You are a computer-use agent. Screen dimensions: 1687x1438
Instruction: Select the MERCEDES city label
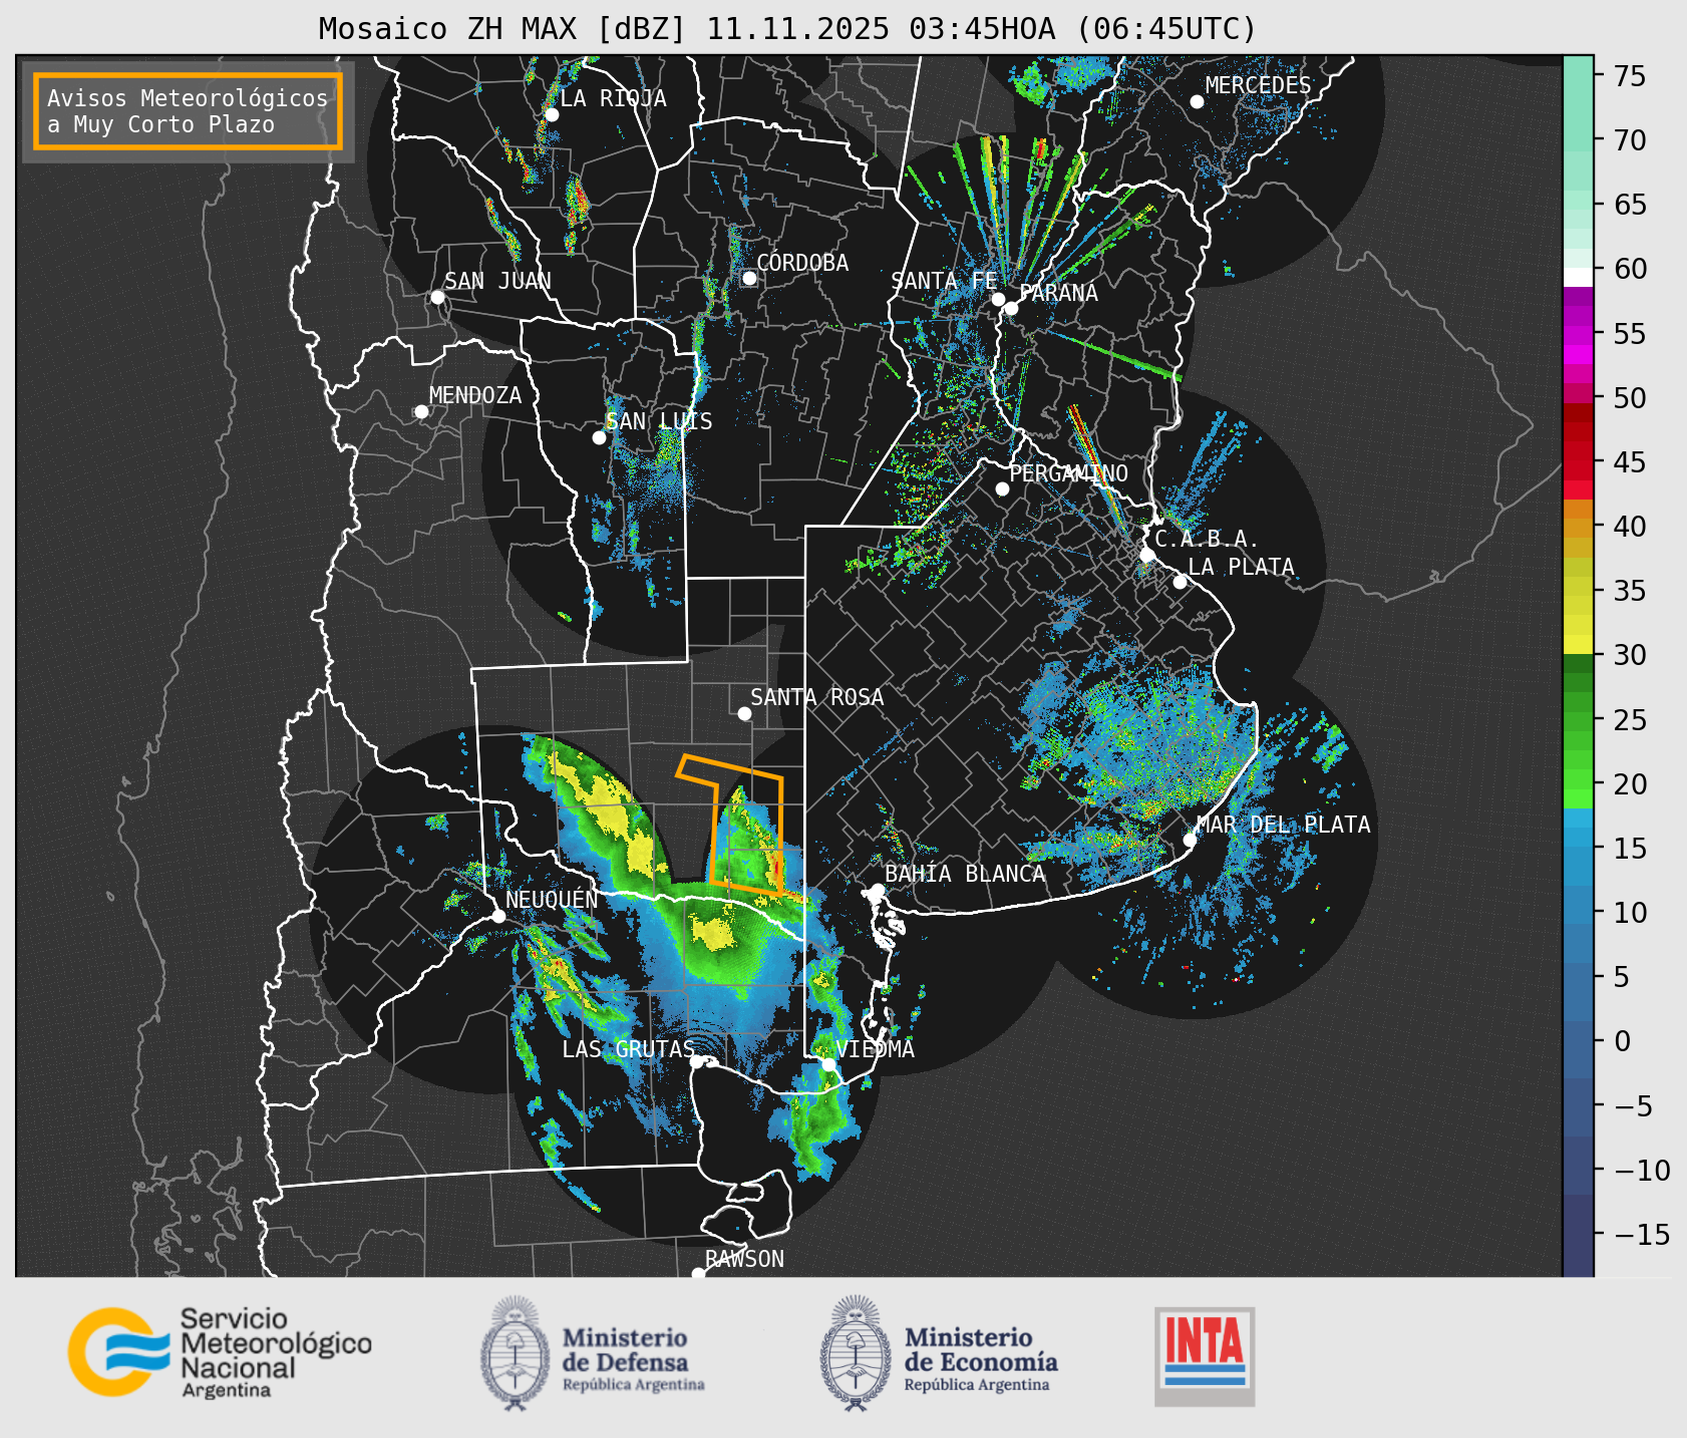click(x=1257, y=85)
